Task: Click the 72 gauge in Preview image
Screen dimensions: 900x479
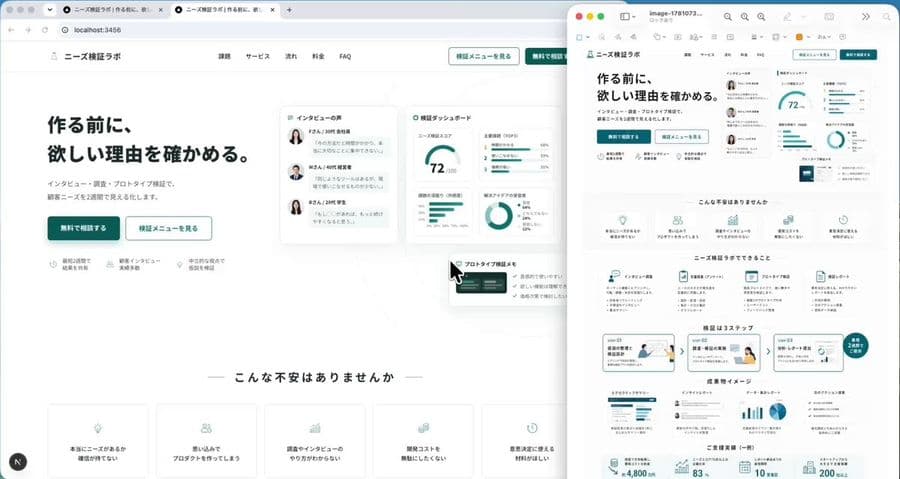Action: click(x=794, y=101)
